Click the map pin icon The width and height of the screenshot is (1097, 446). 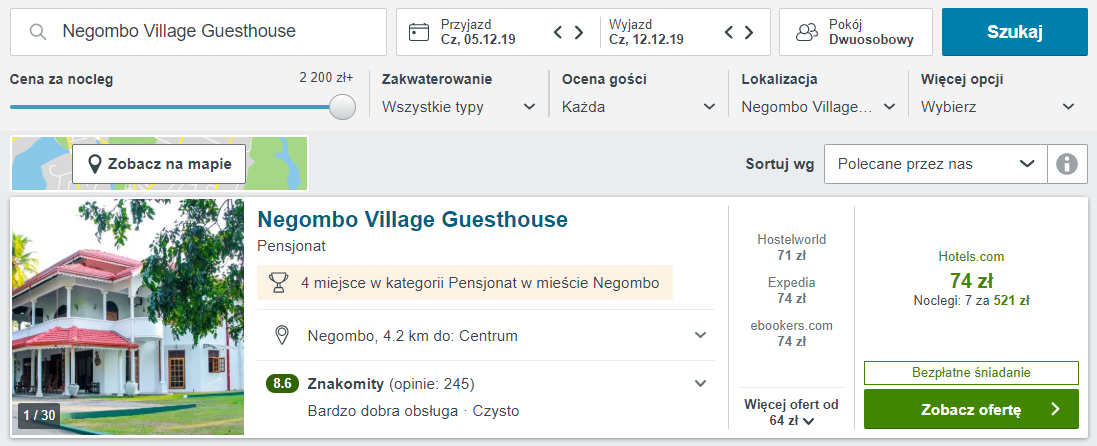(x=95, y=164)
